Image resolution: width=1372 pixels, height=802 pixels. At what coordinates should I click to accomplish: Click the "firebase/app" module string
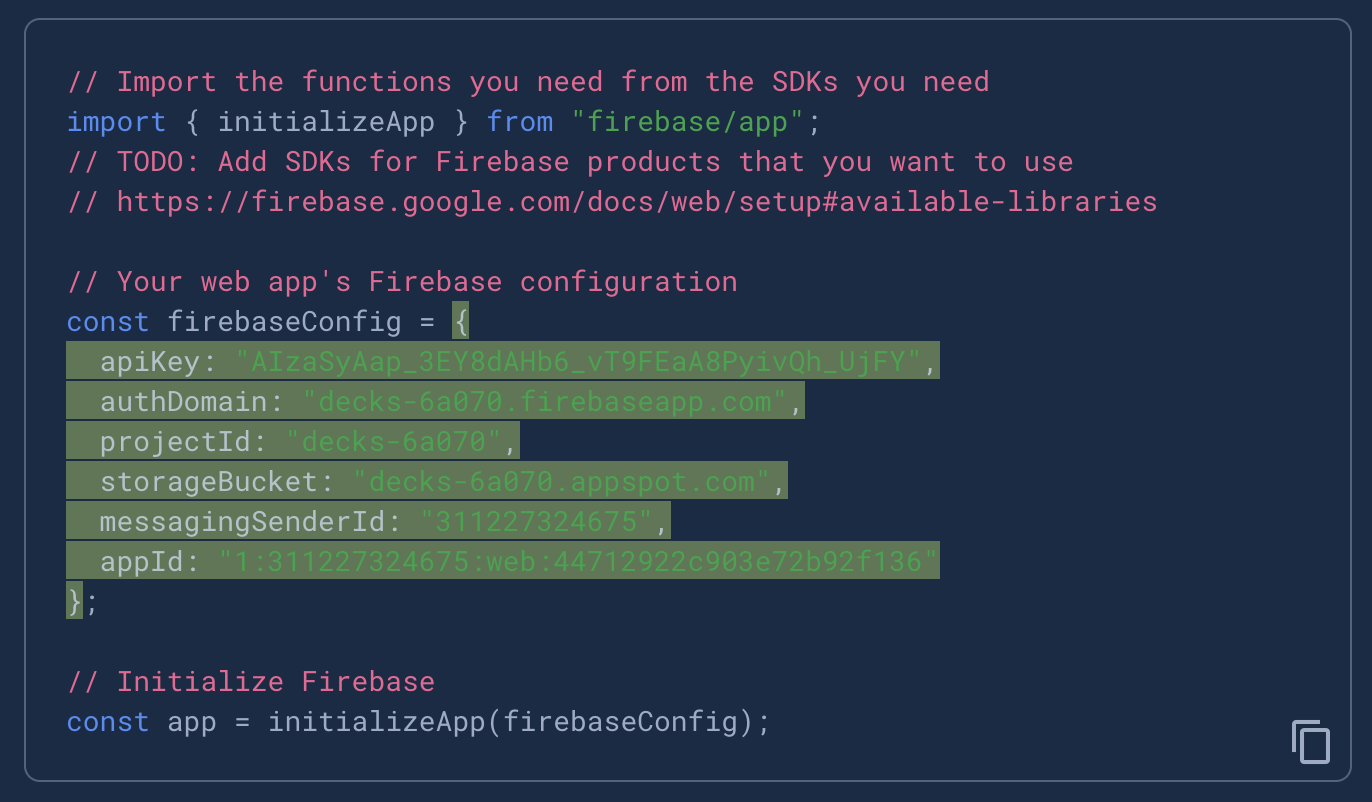point(688,122)
